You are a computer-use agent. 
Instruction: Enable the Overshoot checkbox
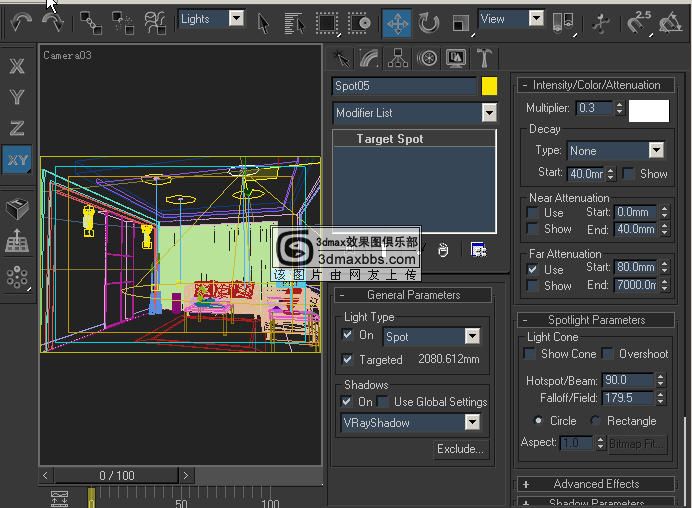pyautogui.click(x=608, y=354)
